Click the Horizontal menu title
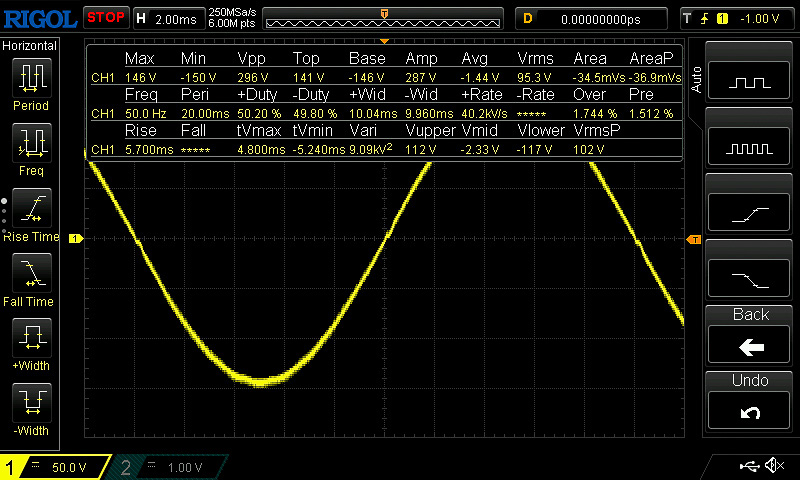 click(29, 46)
